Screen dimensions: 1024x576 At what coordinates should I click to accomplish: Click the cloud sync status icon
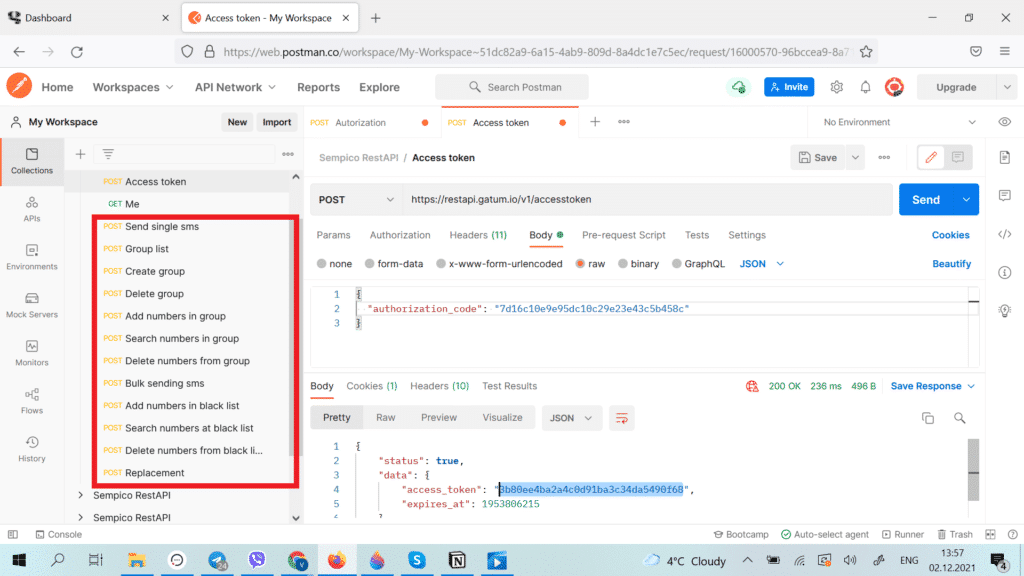coord(739,87)
